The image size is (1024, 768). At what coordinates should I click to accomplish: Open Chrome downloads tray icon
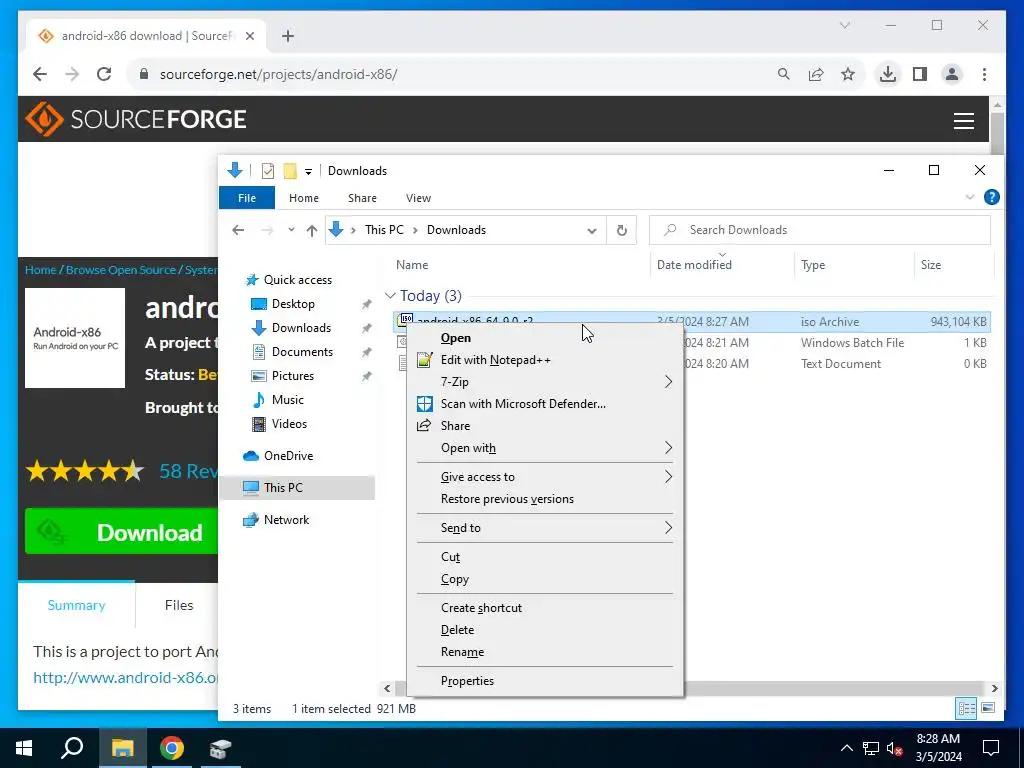888,74
